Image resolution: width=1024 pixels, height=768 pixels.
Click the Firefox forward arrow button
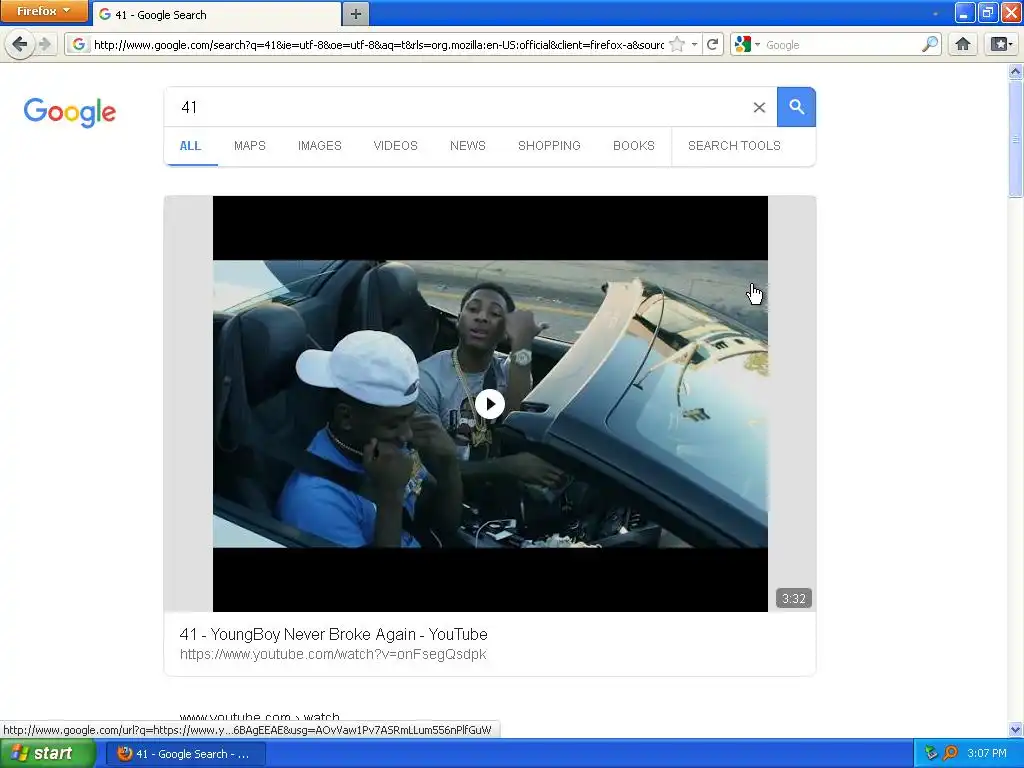click(x=45, y=44)
